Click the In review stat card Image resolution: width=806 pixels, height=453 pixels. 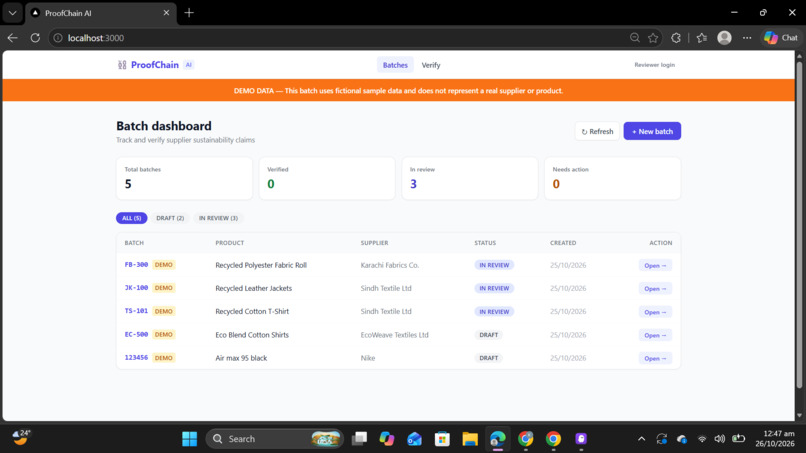pyautogui.click(x=470, y=178)
